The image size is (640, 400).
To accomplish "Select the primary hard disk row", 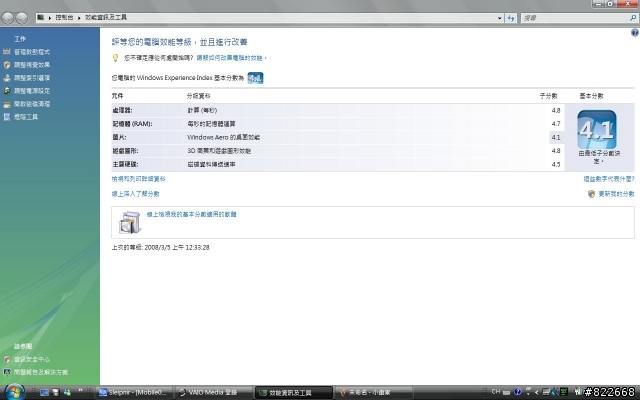I will pyautogui.click(x=338, y=164).
